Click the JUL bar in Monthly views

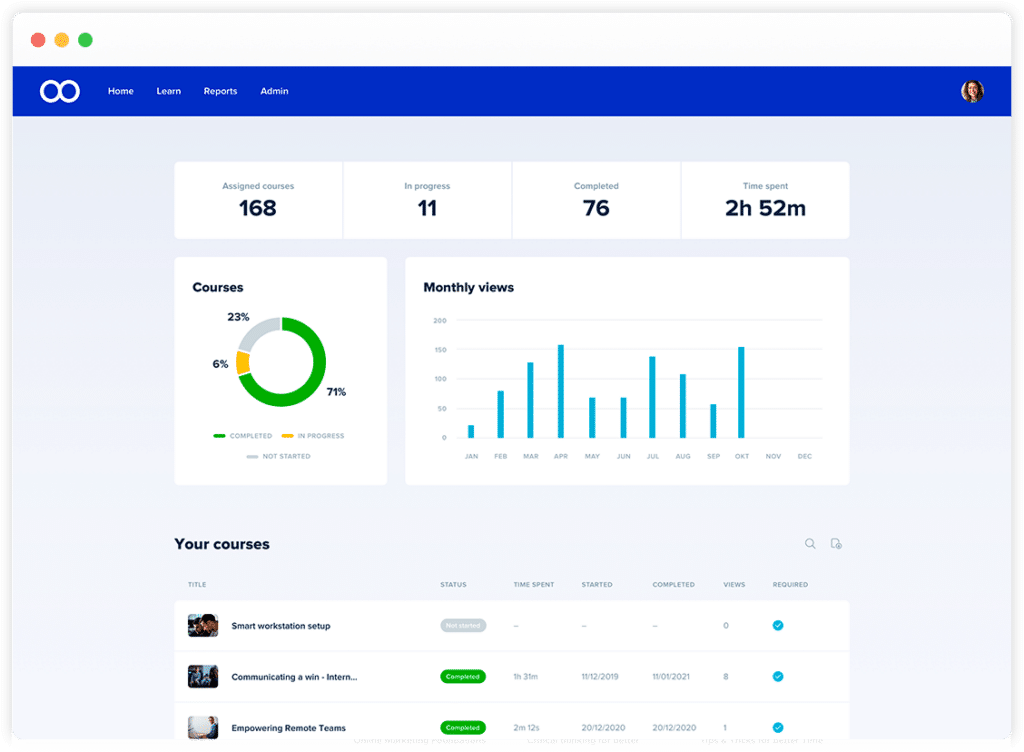click(652, 397)
